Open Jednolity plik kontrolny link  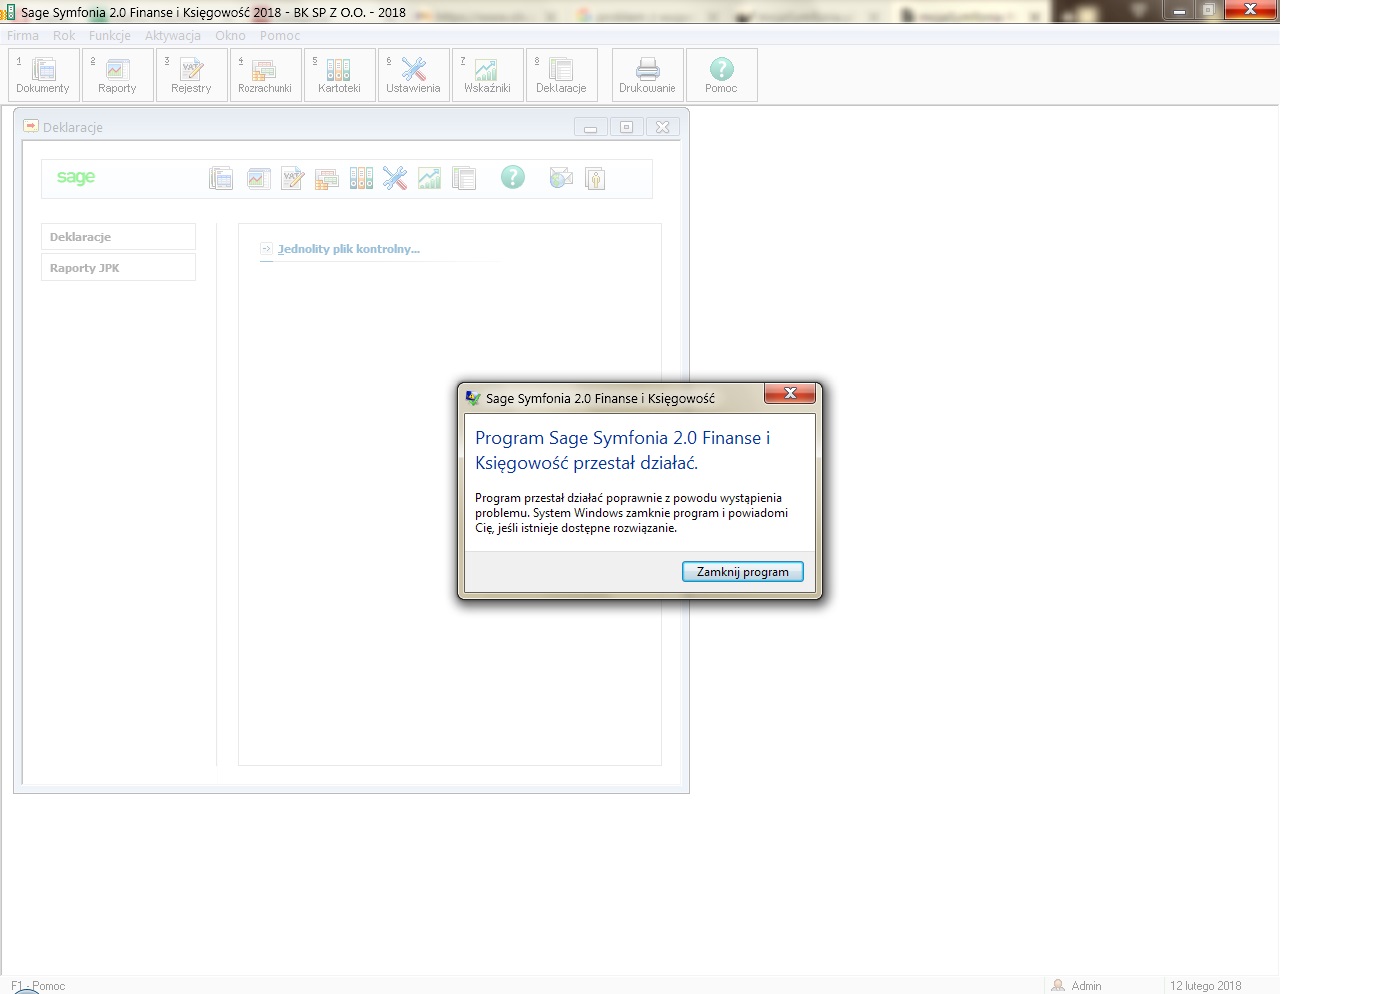(348, 249)
